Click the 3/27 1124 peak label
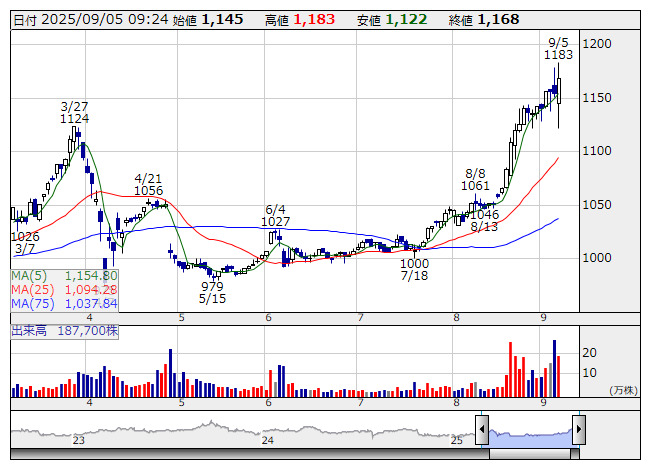The image size is (653, 470). pos(74,112)
